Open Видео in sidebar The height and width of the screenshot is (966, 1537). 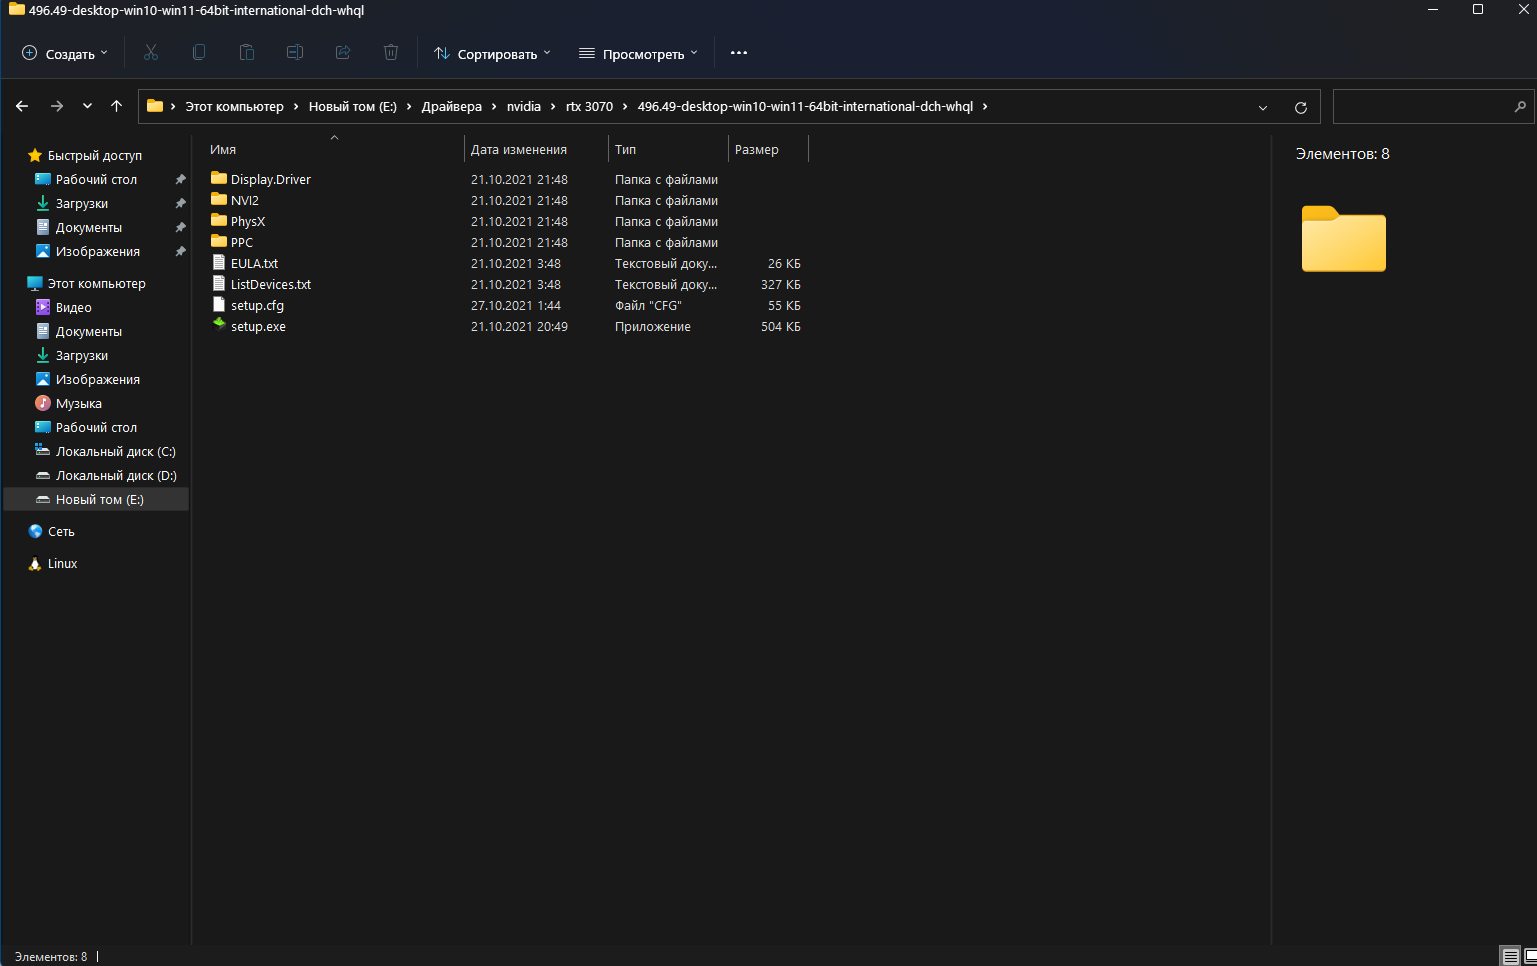tap(73, 307)
